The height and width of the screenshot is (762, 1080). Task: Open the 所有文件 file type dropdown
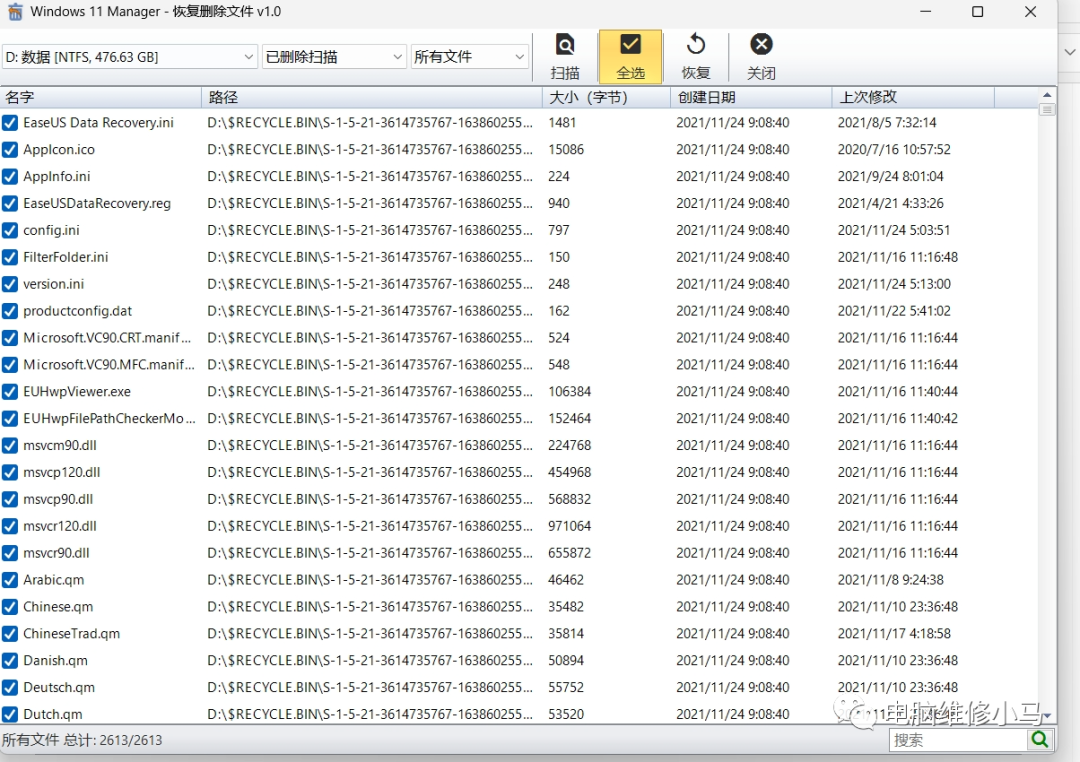pos(470,56)
